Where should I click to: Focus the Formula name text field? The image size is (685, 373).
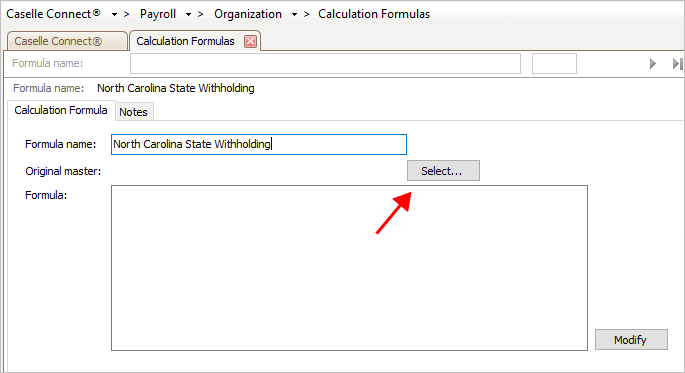click(259, 145)
